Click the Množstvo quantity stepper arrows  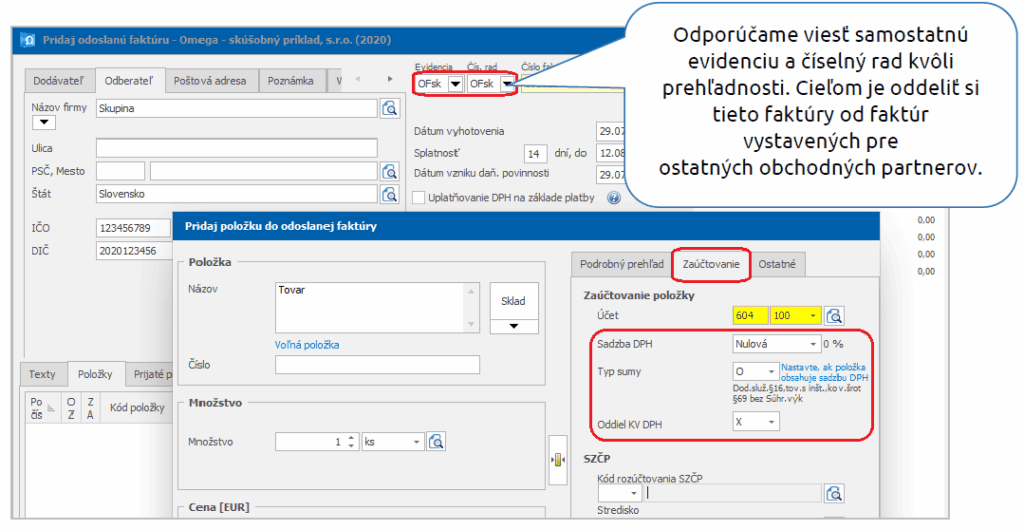pos(350,441)
